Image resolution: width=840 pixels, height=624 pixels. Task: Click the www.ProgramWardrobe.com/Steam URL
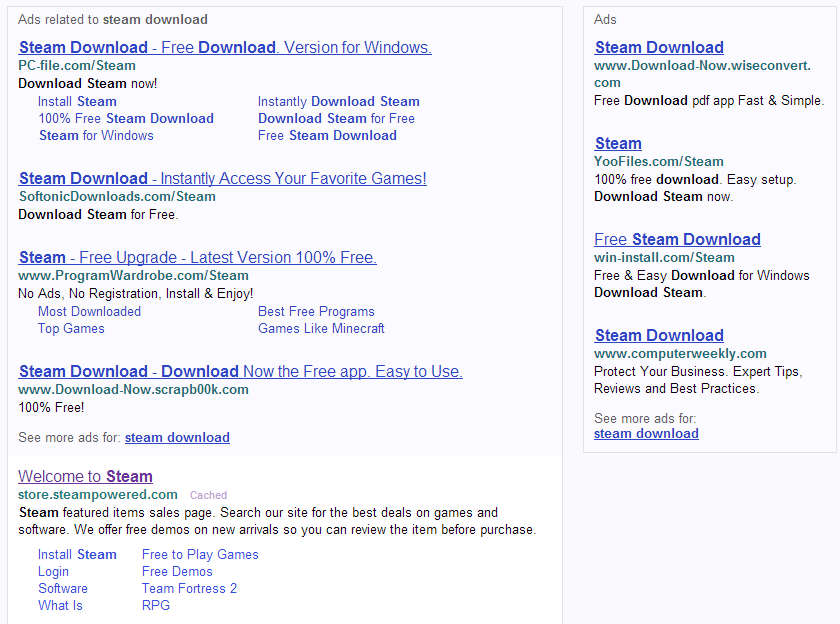point(133,275)
